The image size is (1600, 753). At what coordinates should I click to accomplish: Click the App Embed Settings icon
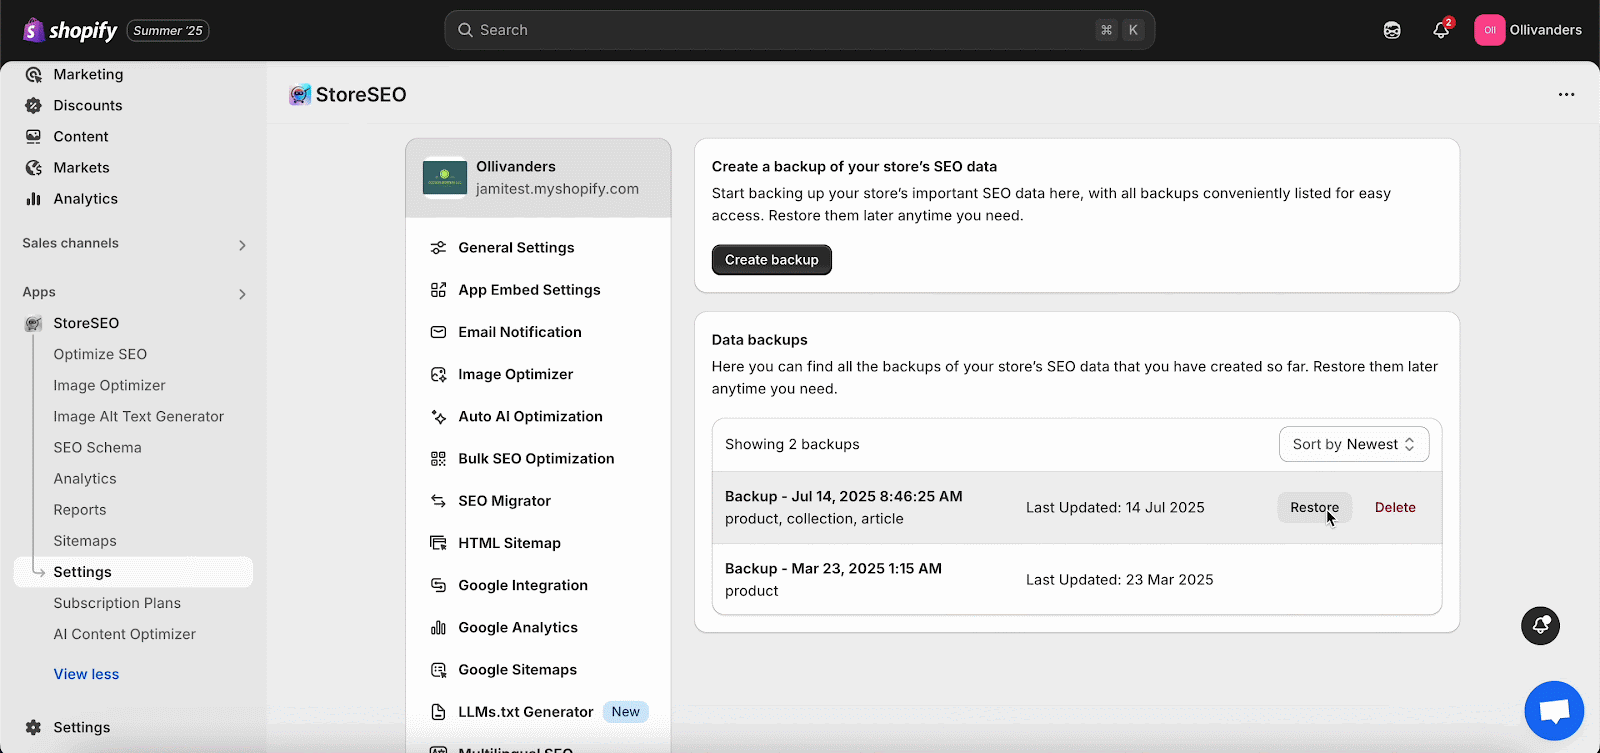(x=438, y=290)
